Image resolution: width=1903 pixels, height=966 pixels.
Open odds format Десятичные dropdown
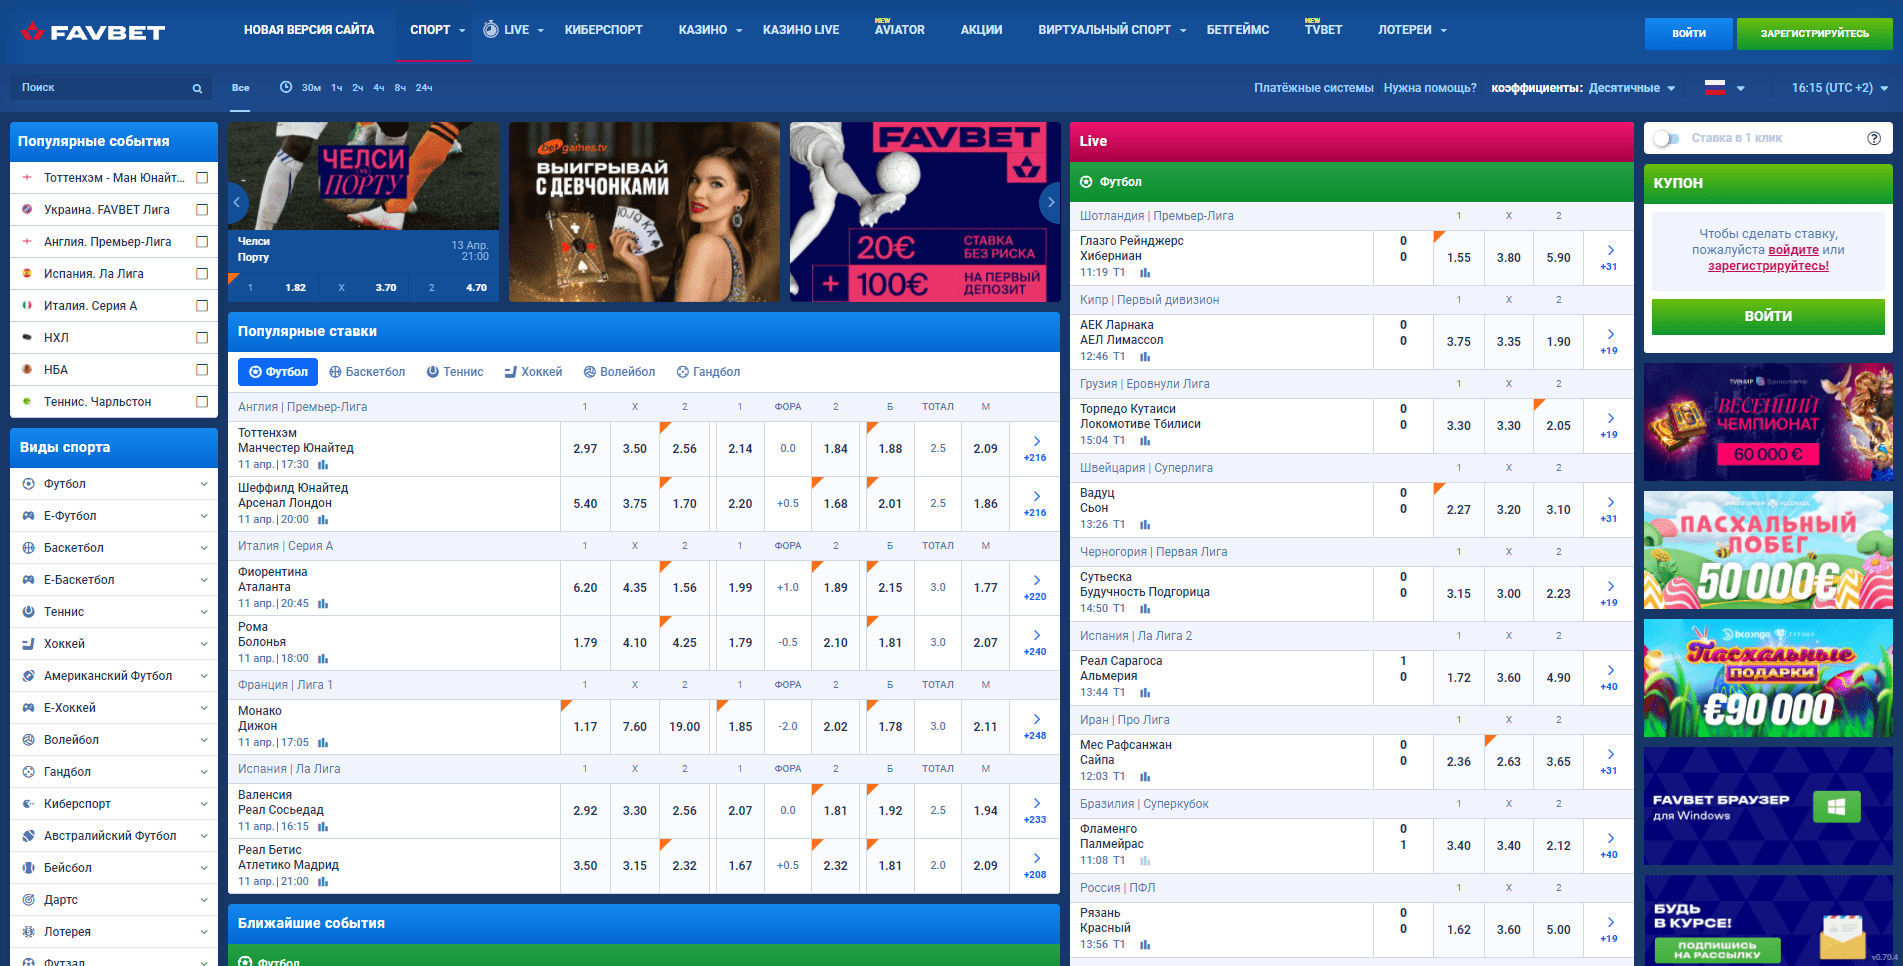pos(1632,88)
